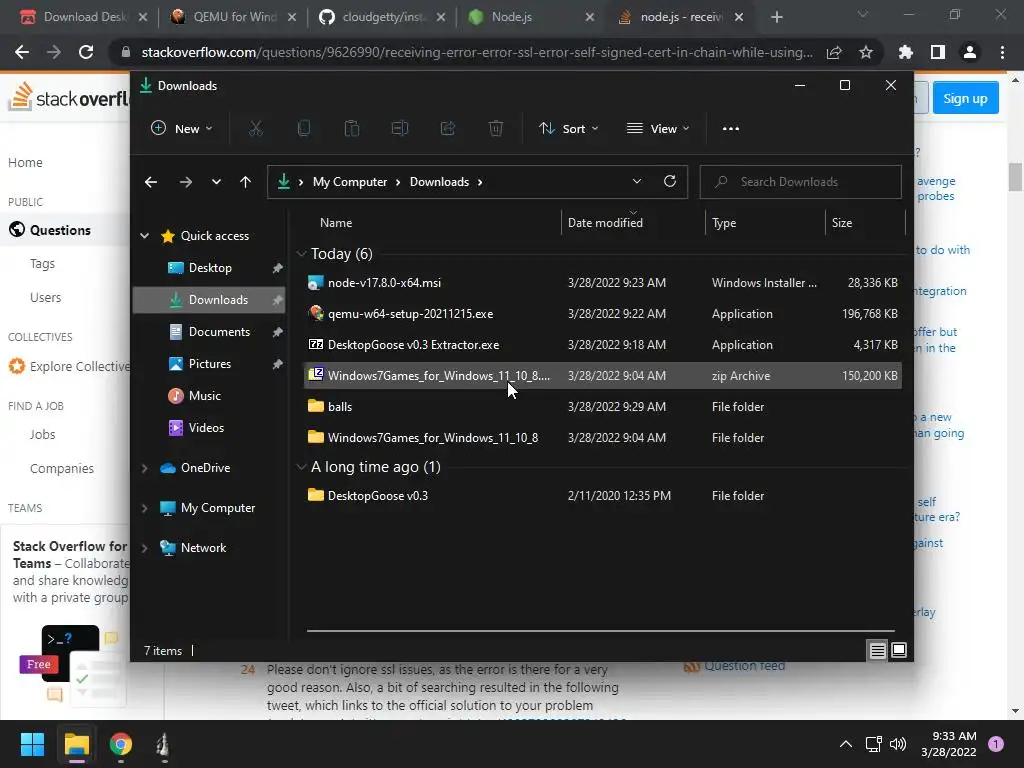
Task: Open recent locations dropdown chevron
Action: pos(216,182)
